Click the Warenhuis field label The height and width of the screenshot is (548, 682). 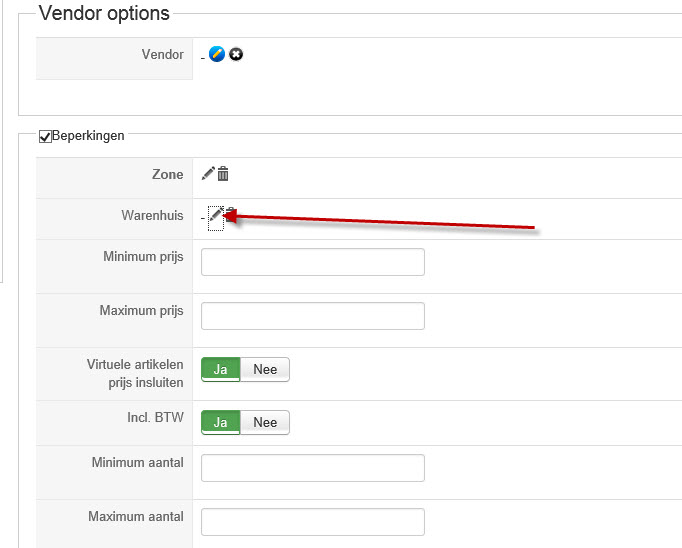tap(152, 215)
